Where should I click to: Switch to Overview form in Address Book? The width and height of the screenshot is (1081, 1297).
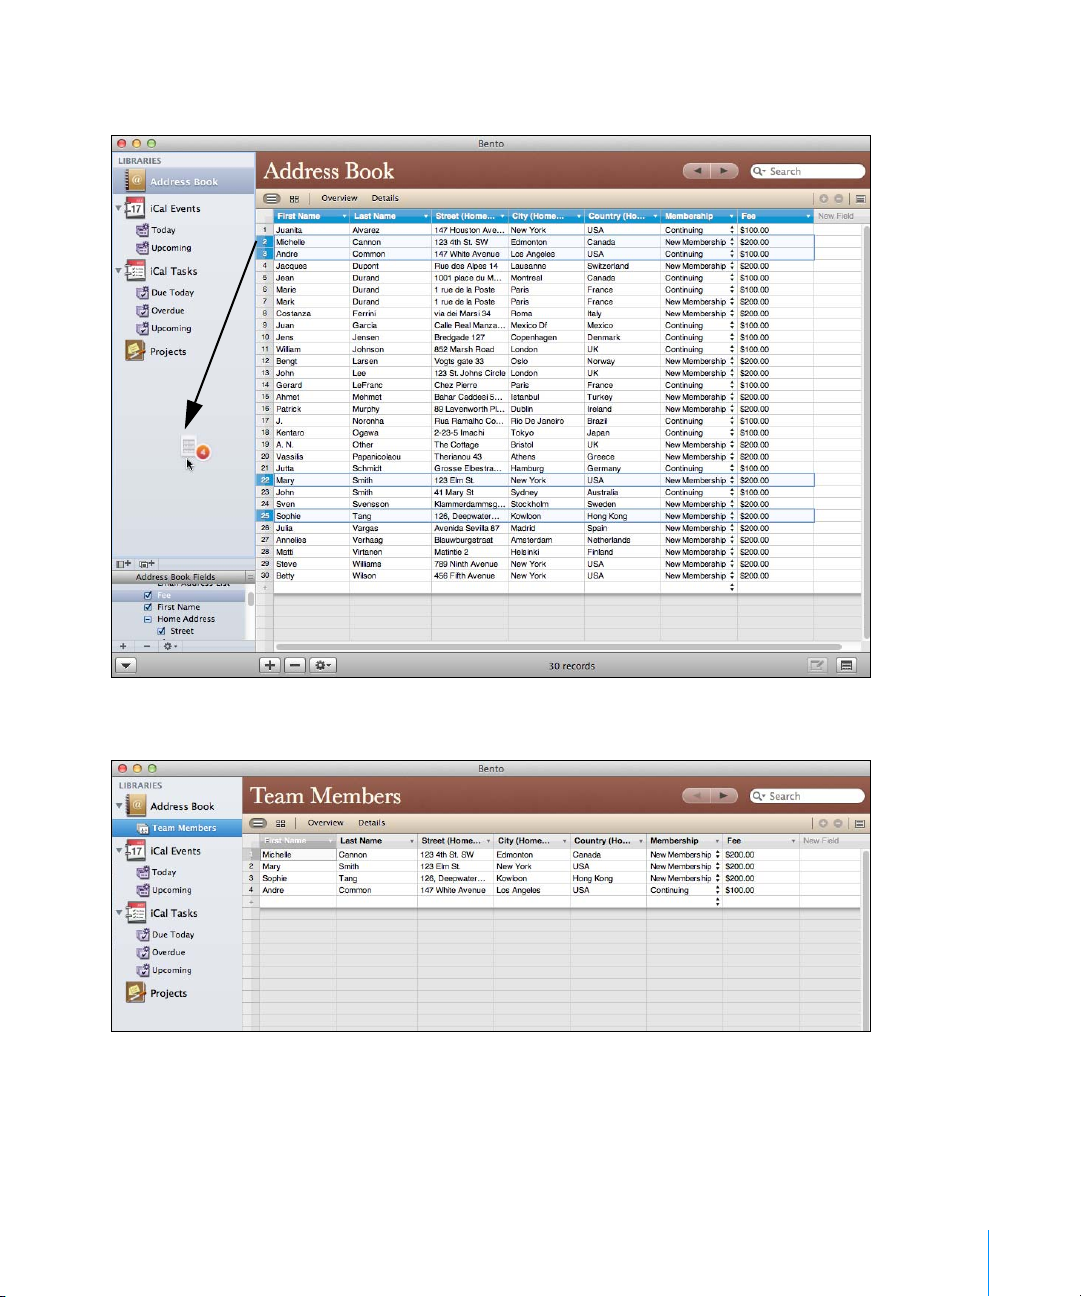pos(339,198)
